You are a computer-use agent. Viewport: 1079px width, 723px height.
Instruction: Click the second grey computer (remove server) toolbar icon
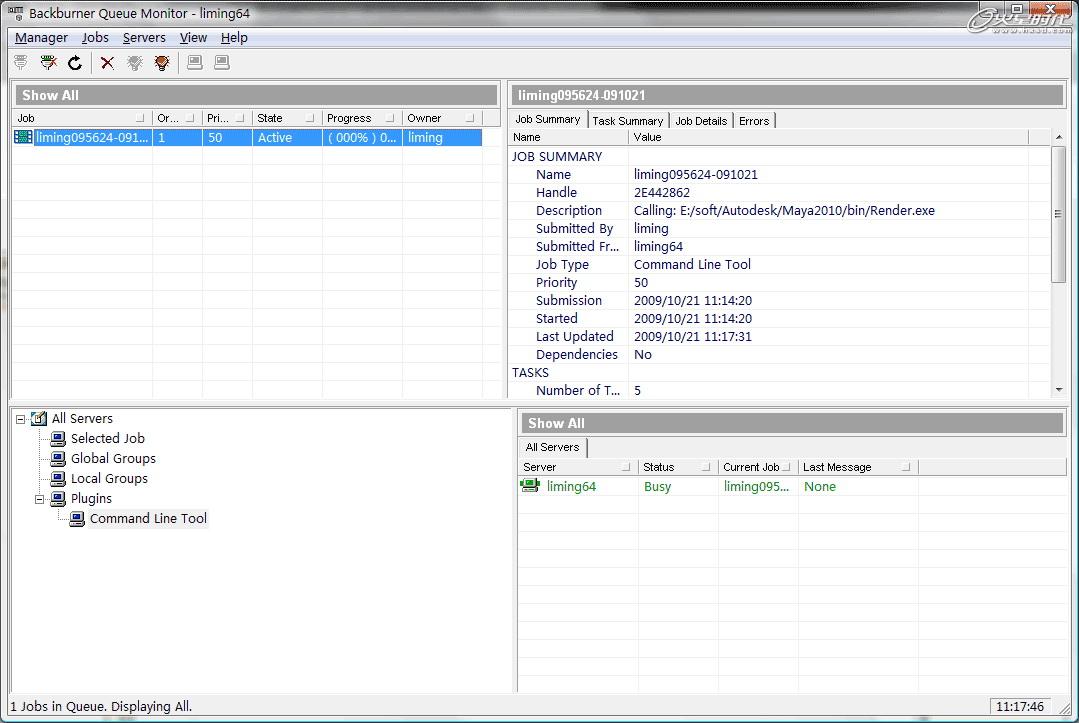(x=222, y=63)
